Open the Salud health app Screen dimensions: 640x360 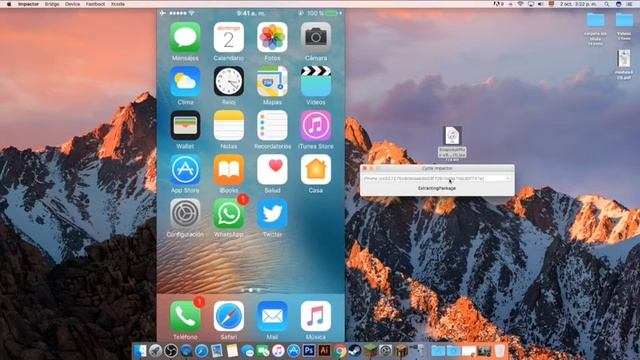(x=272, y=170)
